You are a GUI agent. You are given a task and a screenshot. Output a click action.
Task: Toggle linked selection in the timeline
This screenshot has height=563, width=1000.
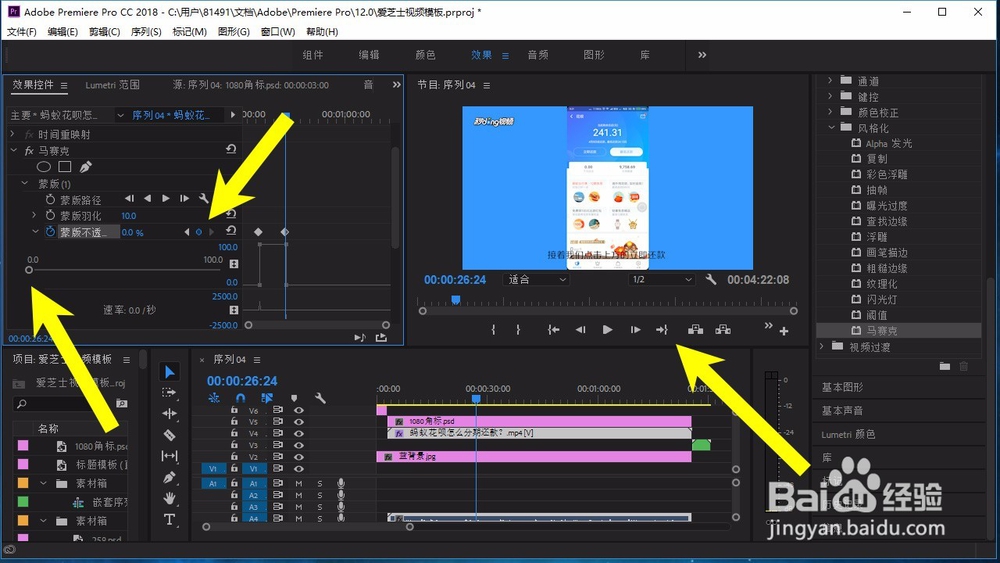coord(267,398)
